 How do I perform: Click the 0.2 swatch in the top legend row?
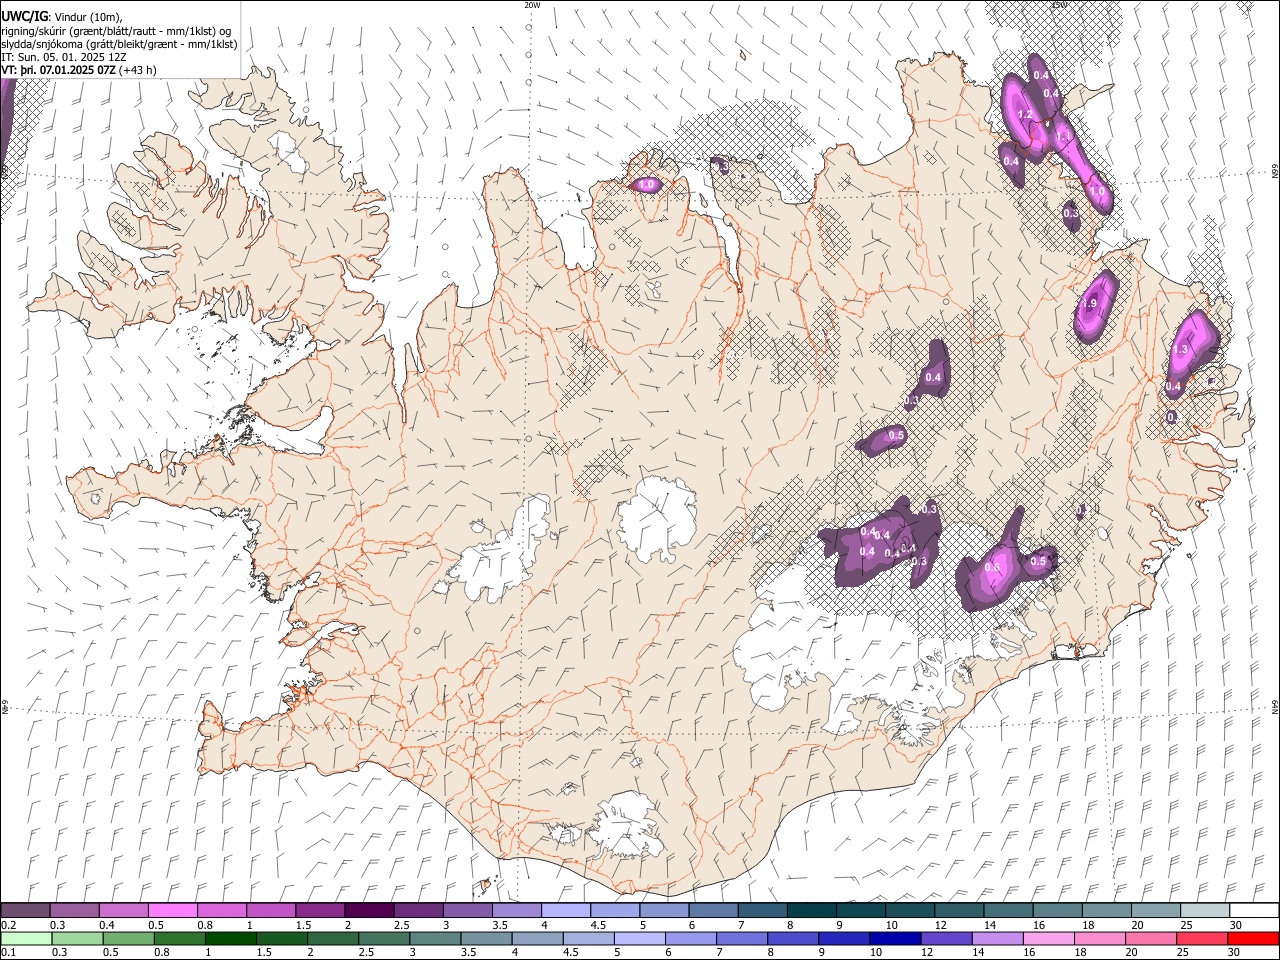pos(26,911)
